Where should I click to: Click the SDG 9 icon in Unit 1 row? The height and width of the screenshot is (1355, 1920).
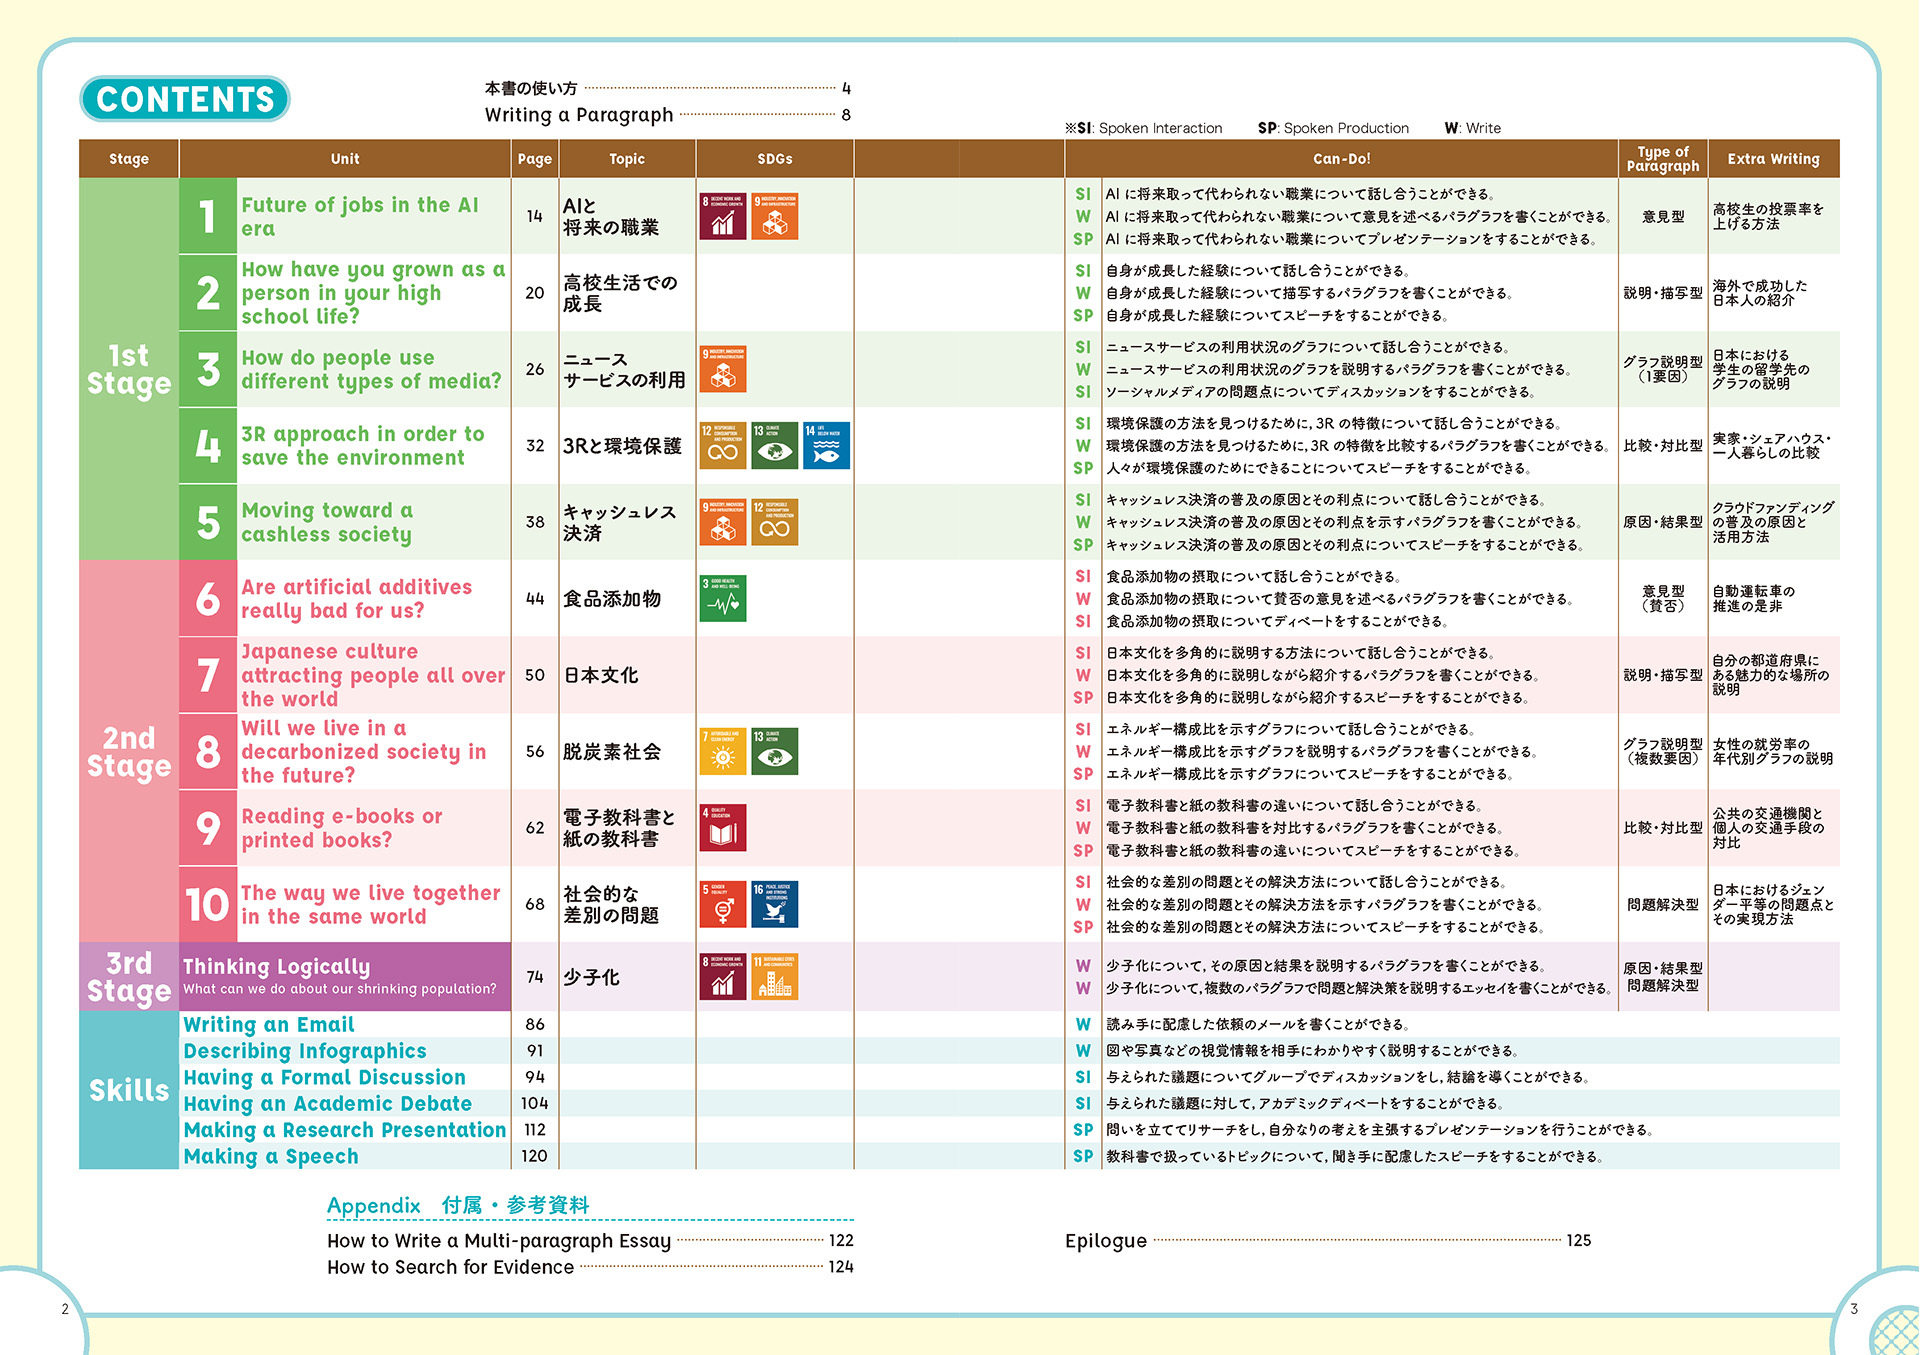pos(775,216)
